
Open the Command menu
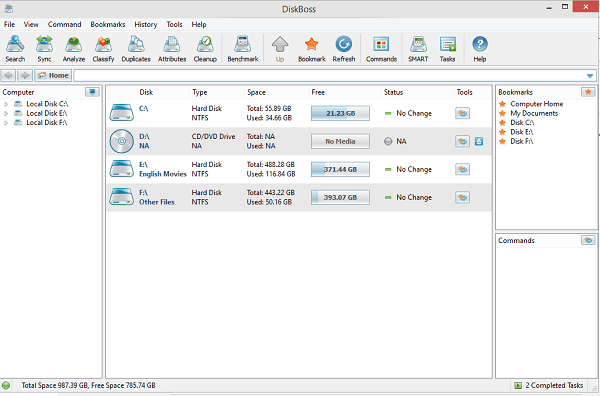click(64, 24)
